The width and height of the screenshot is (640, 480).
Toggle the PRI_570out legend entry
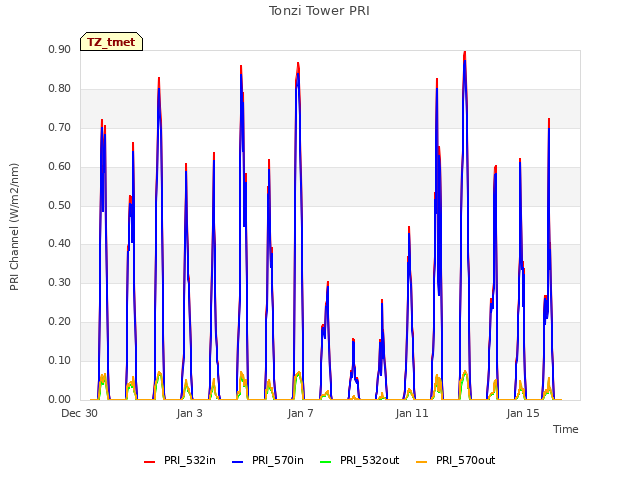[456, 460]
